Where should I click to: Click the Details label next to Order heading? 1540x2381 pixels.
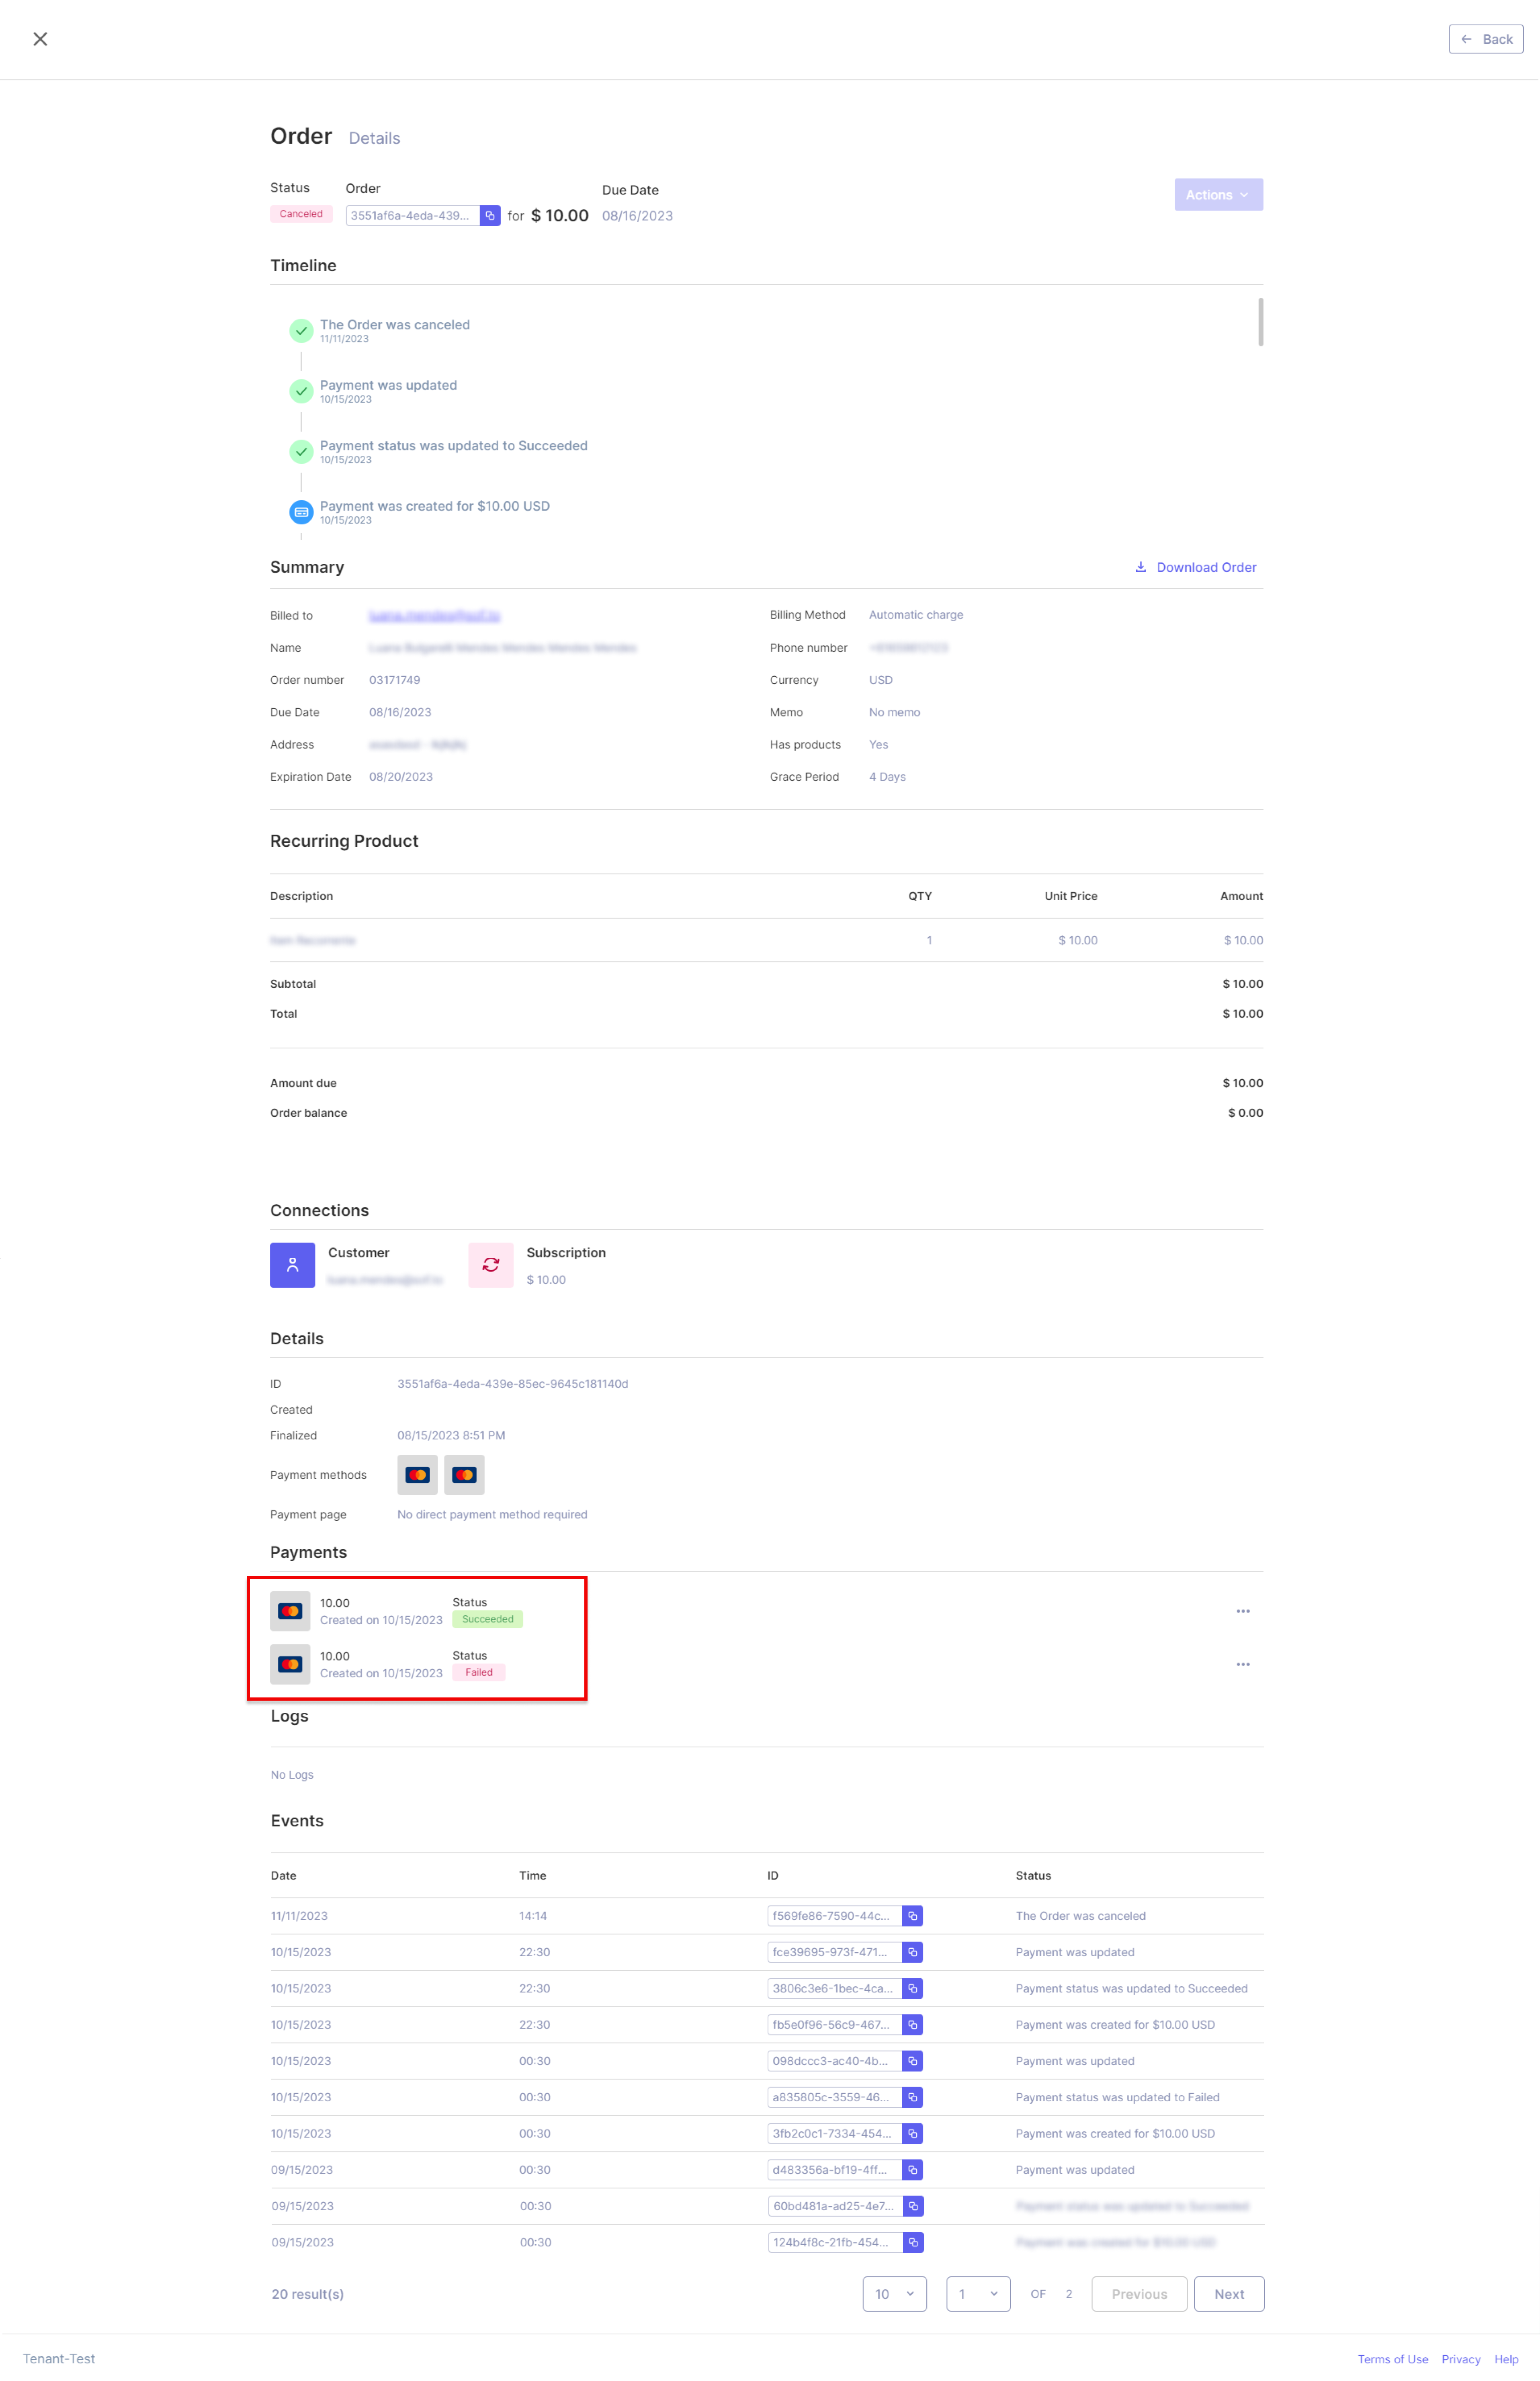pos(374,138)
